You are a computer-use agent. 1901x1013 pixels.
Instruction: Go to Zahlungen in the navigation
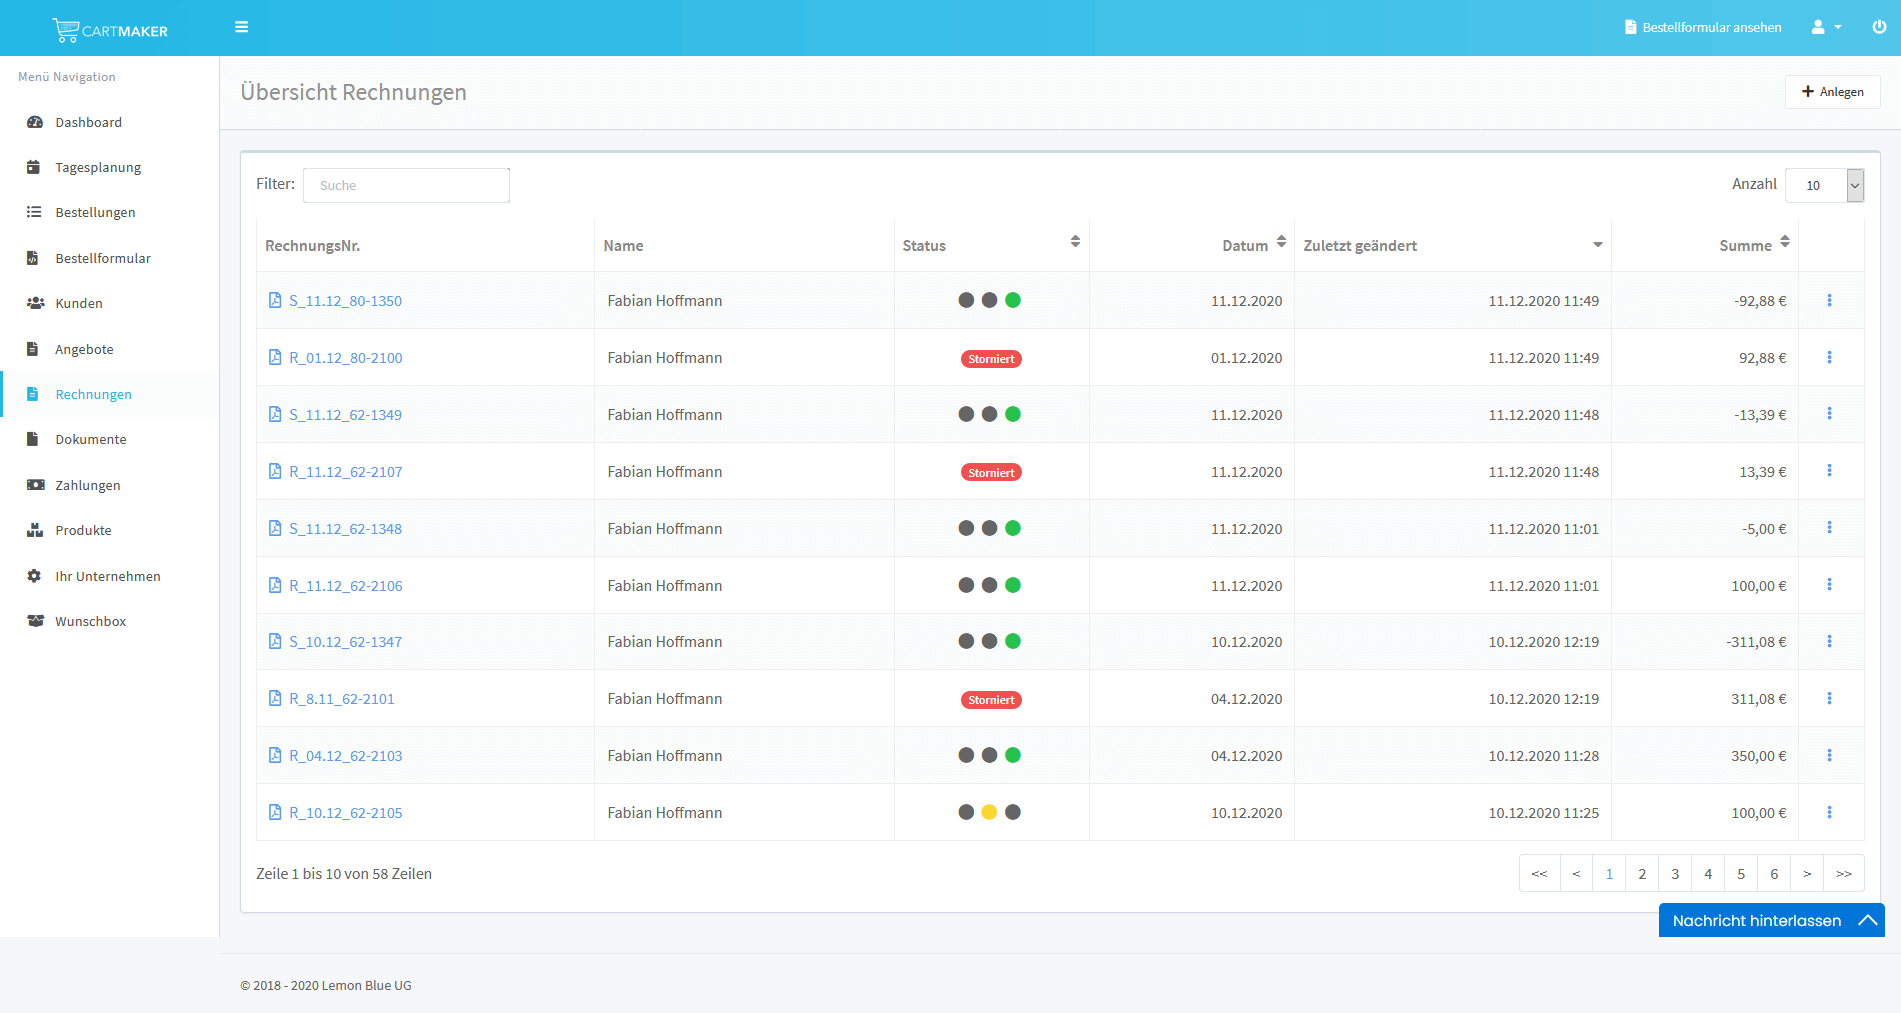coord(88,485)
